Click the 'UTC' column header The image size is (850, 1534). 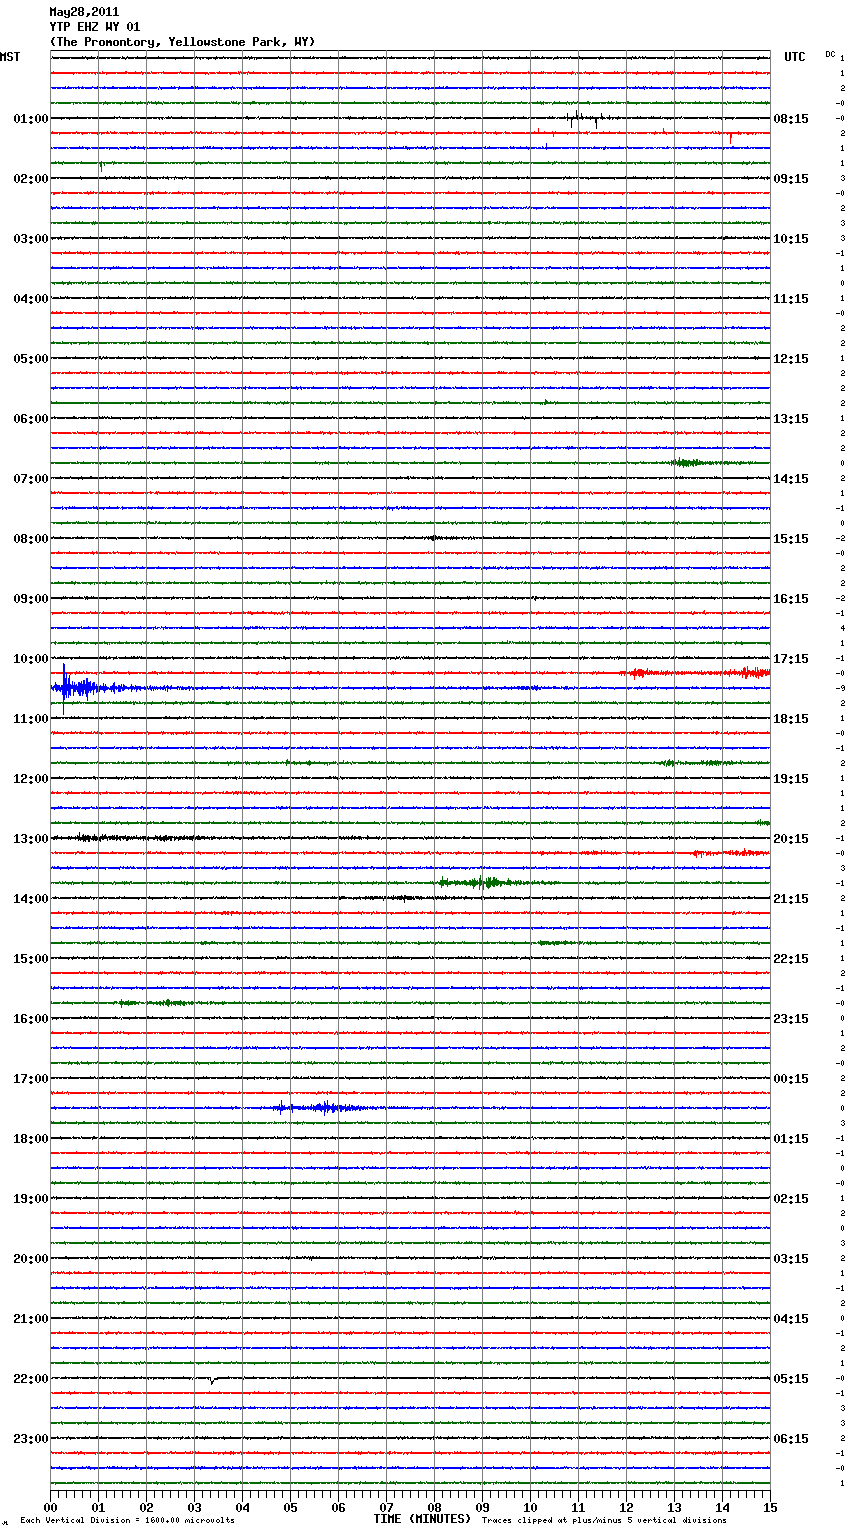point(794,57)
